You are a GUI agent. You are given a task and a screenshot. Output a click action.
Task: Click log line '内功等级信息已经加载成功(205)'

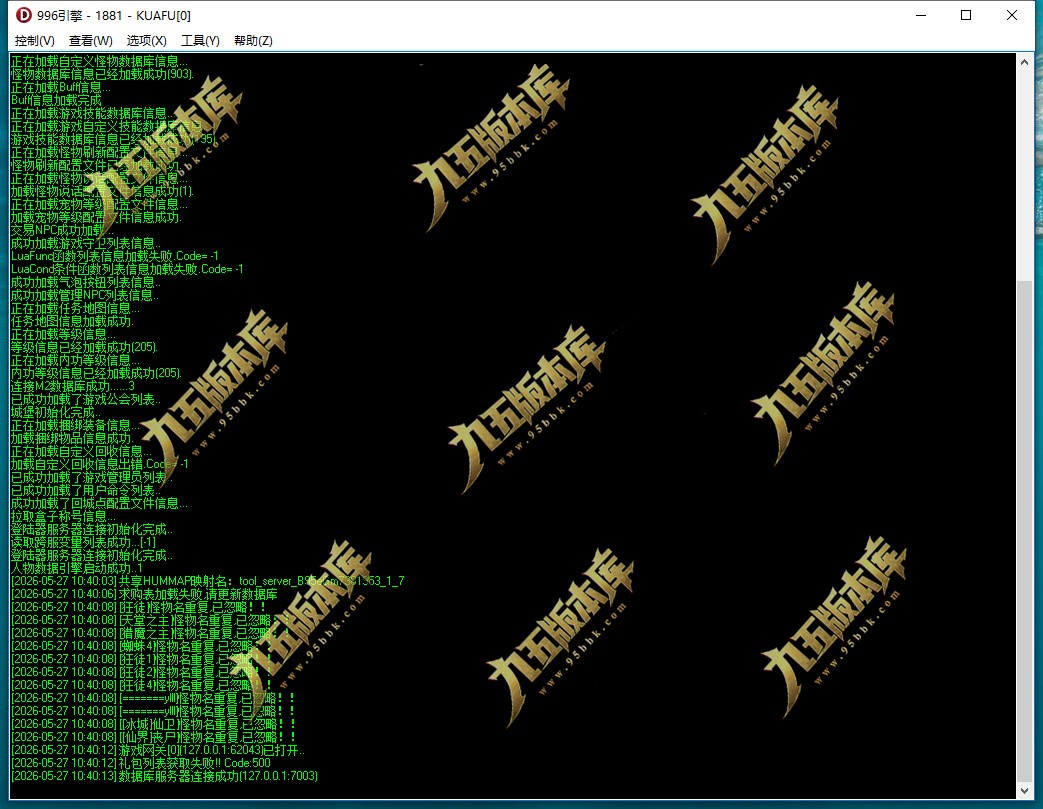pyautogui.click(x=96, y=373)
